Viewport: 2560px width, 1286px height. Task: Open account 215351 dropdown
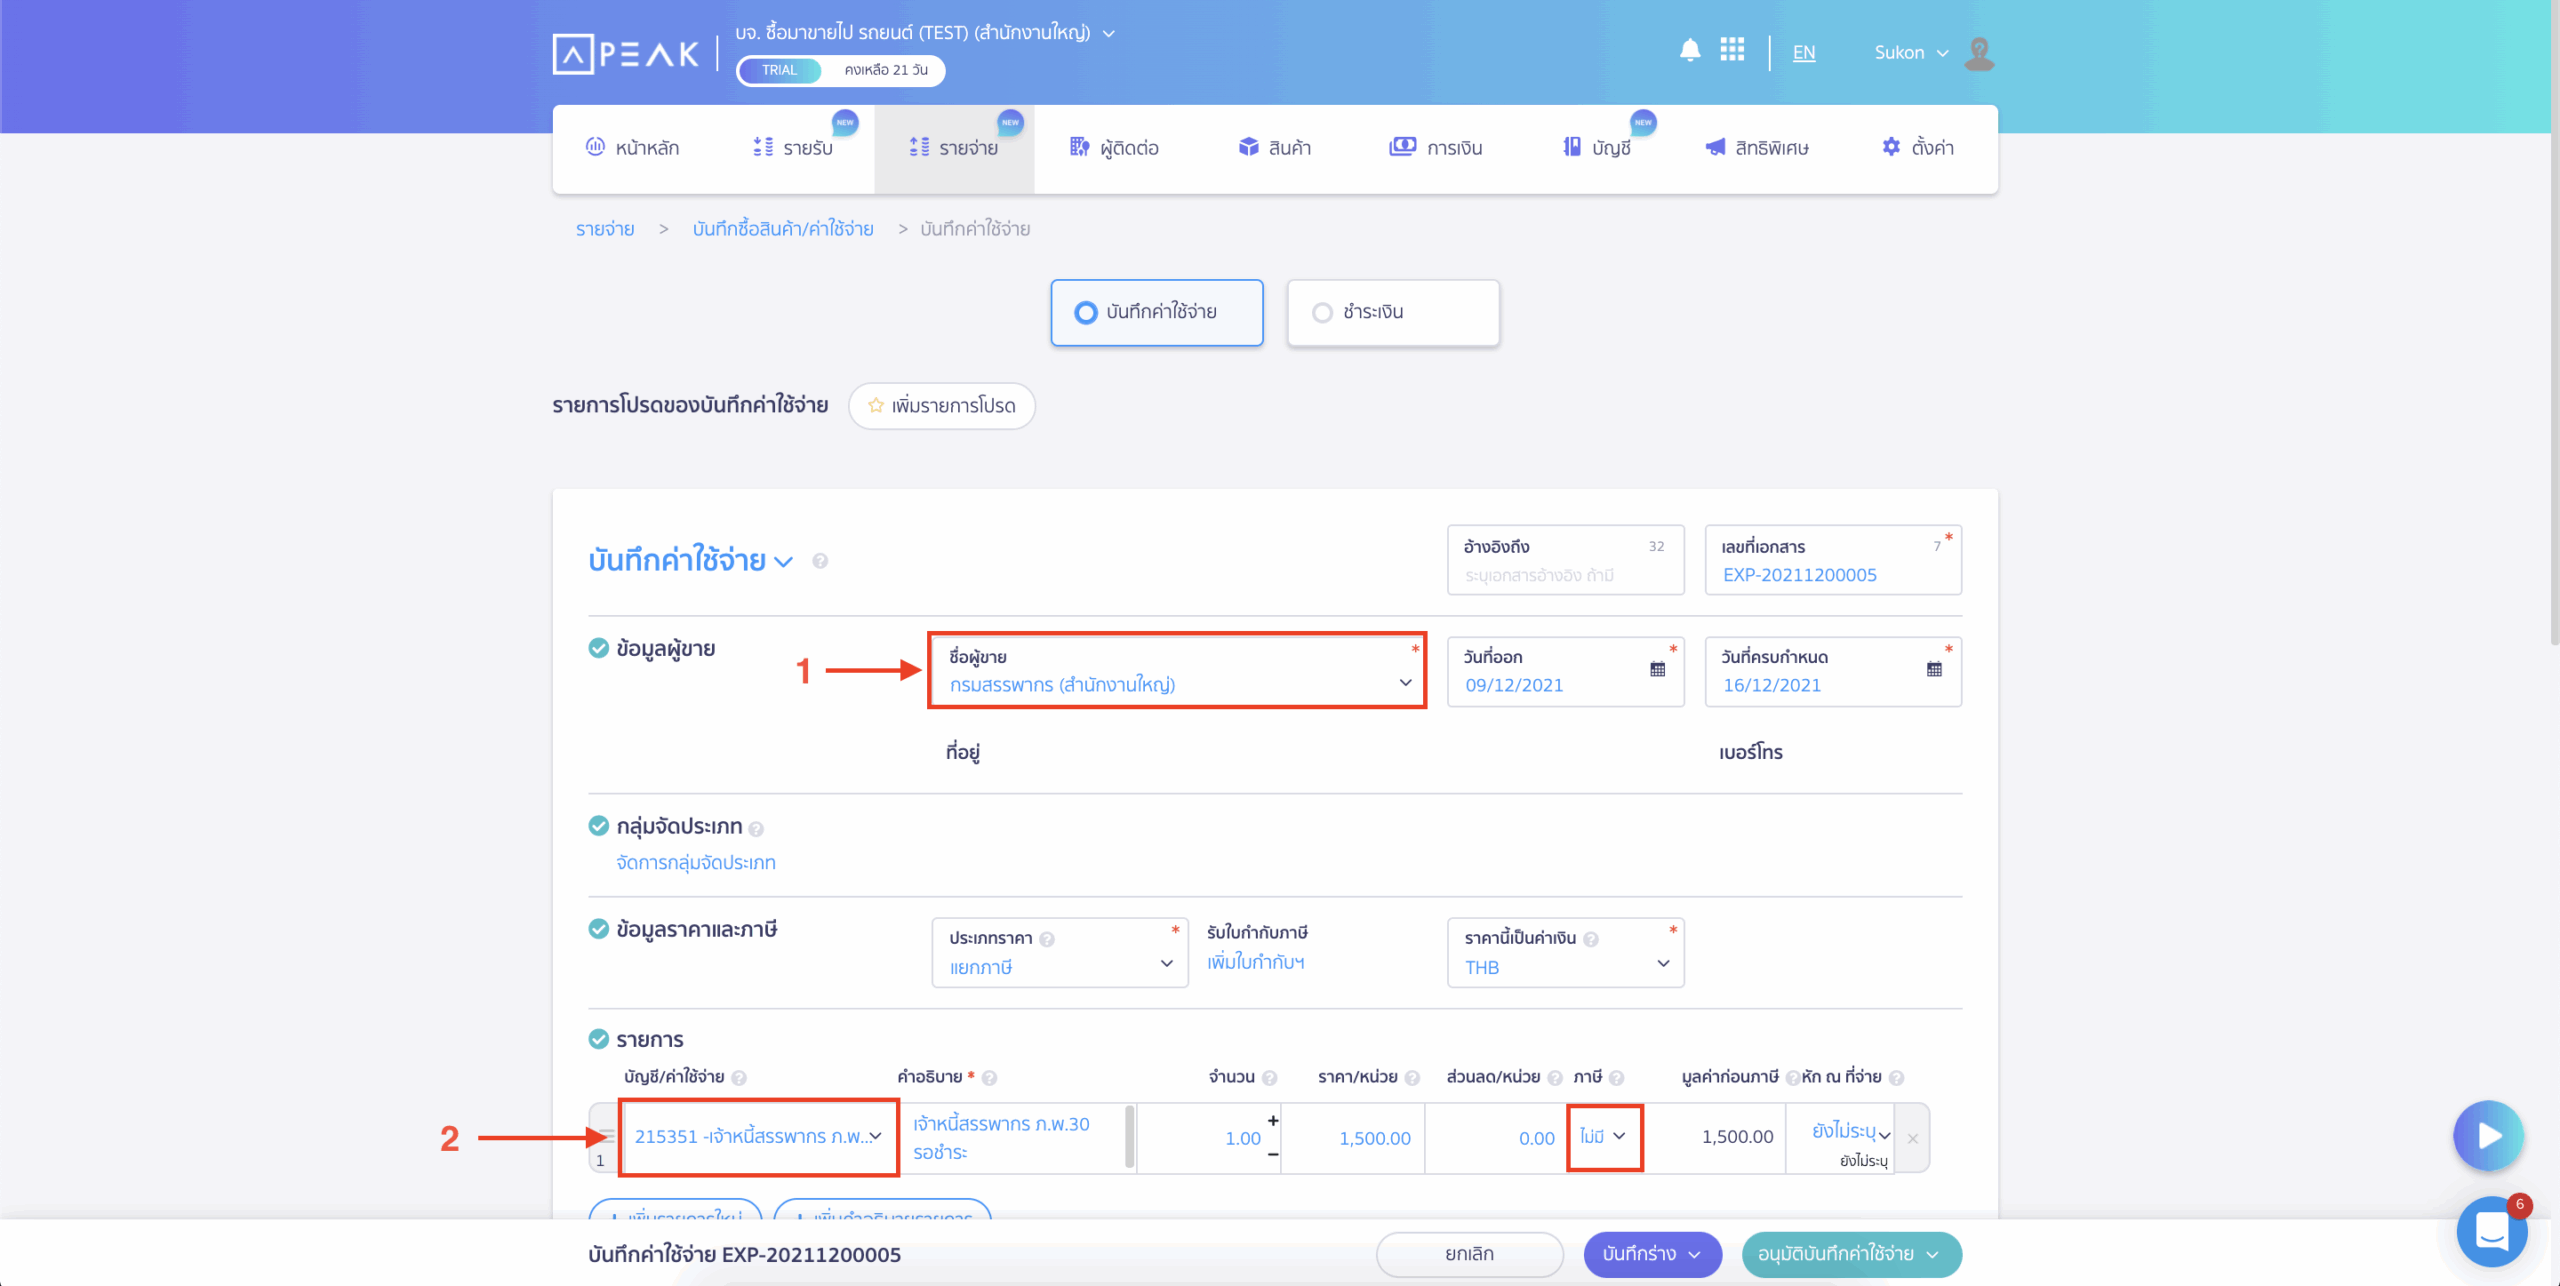click(759, 1137)
